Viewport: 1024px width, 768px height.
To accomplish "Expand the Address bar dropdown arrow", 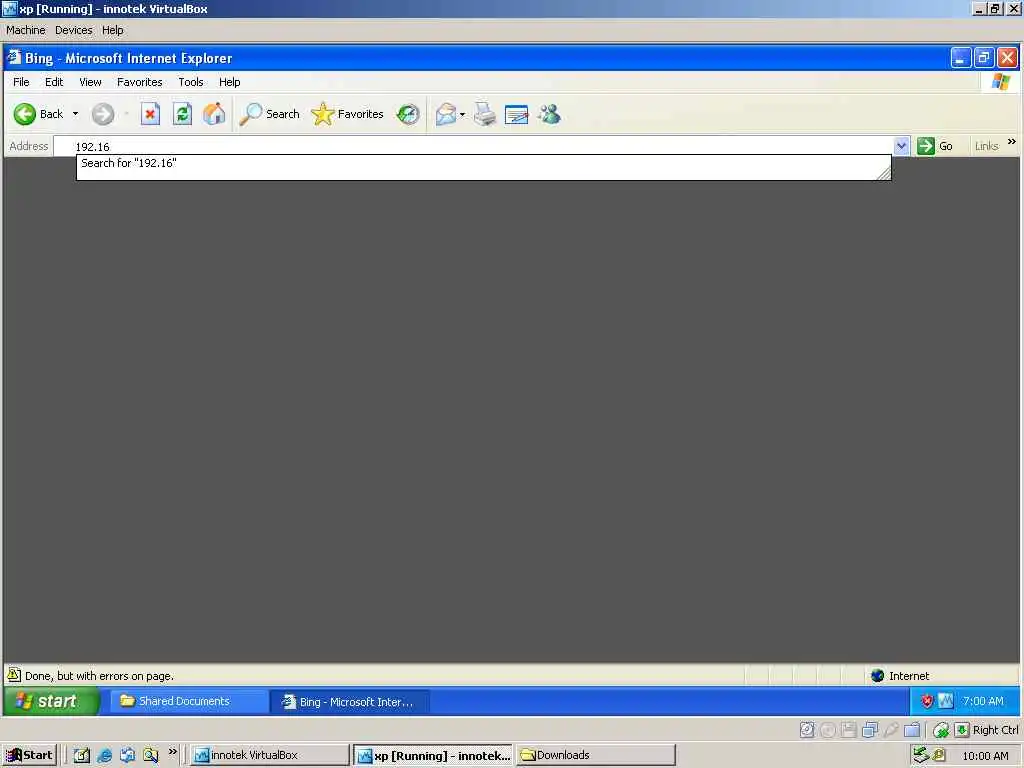I will pos(901,146).
